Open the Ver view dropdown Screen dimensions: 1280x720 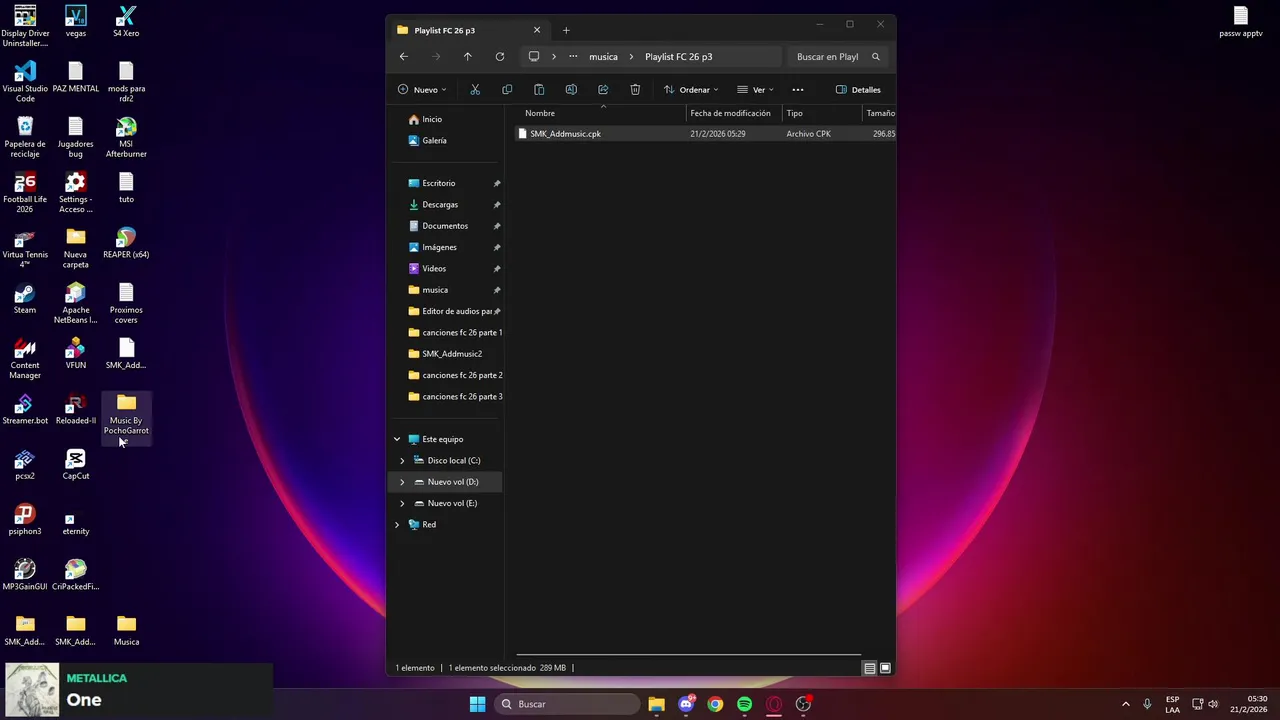click(x=756, y=90)
